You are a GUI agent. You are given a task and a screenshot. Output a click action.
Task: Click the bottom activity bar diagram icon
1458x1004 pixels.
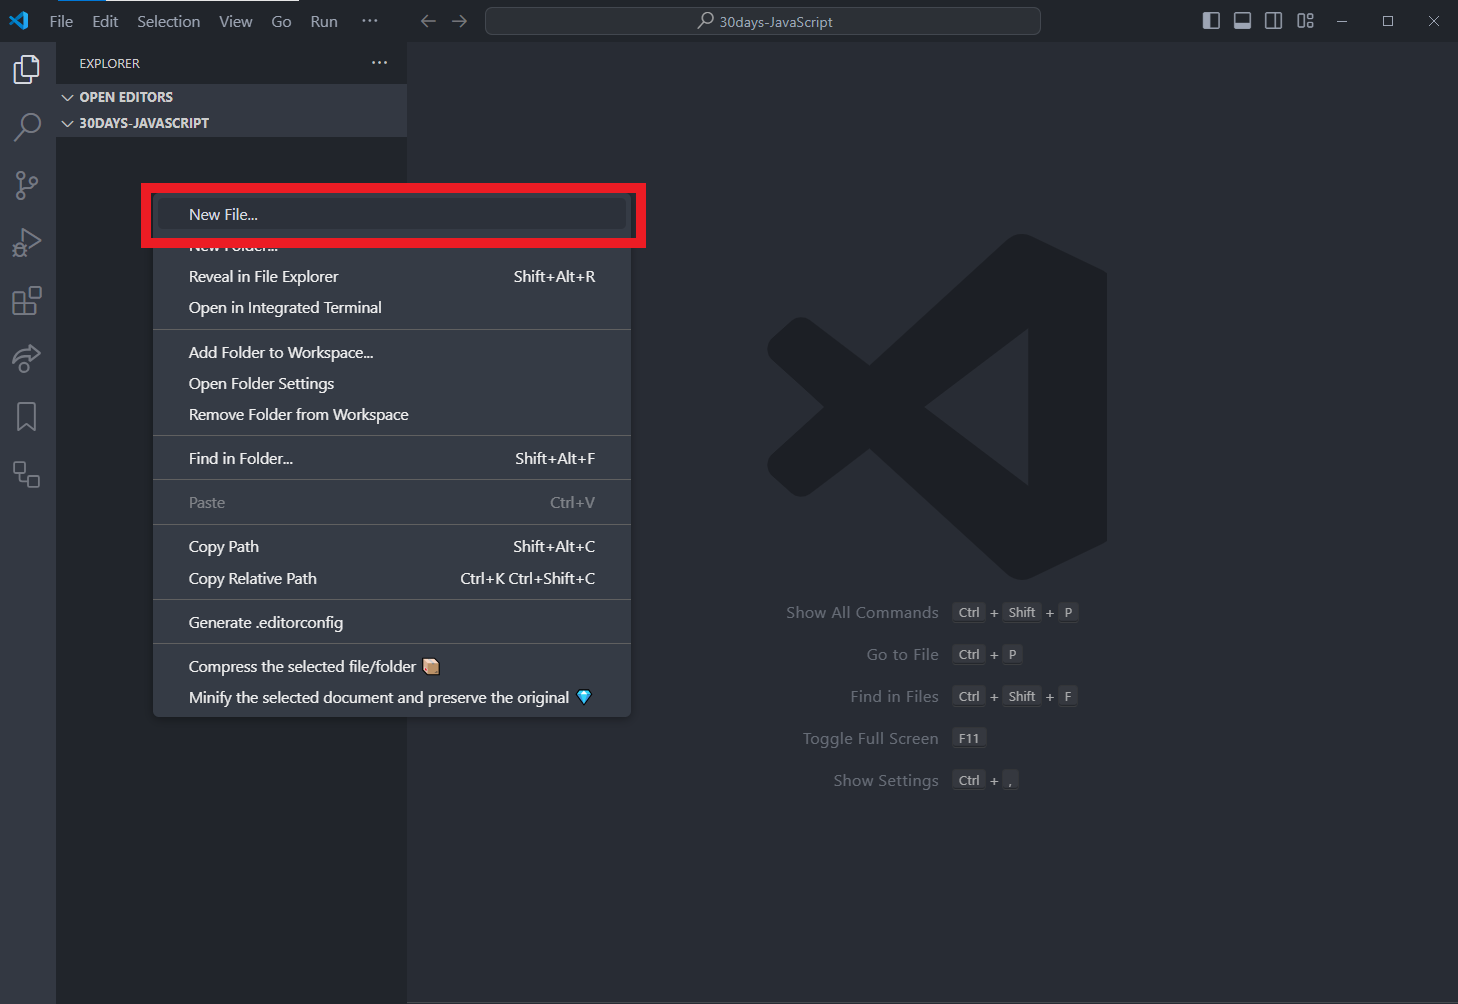pos(27,474)
